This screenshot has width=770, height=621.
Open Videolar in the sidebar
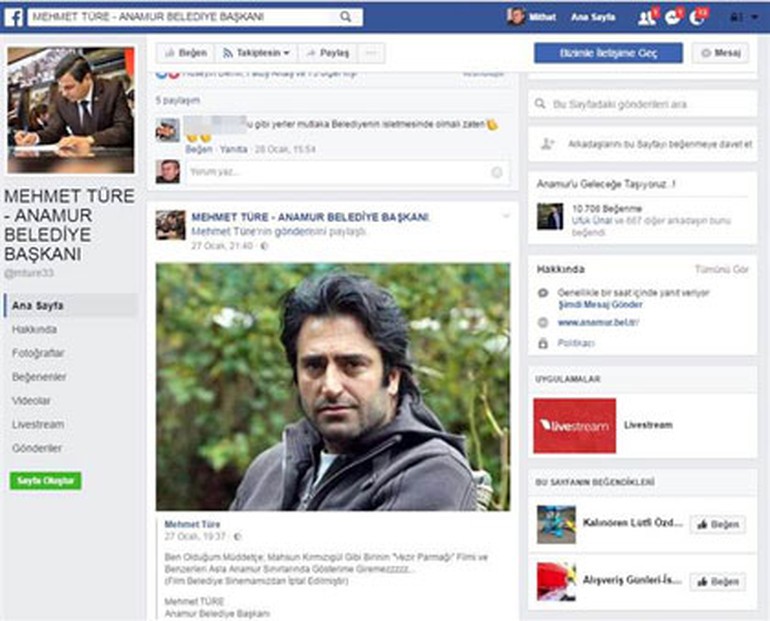click(x=31, y=401)
